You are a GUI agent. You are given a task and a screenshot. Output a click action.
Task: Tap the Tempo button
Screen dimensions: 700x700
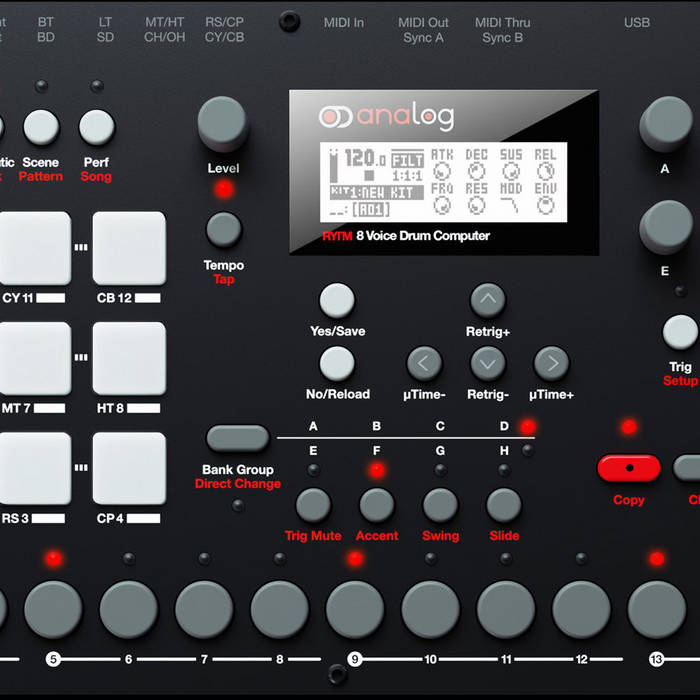coord(223,230)
